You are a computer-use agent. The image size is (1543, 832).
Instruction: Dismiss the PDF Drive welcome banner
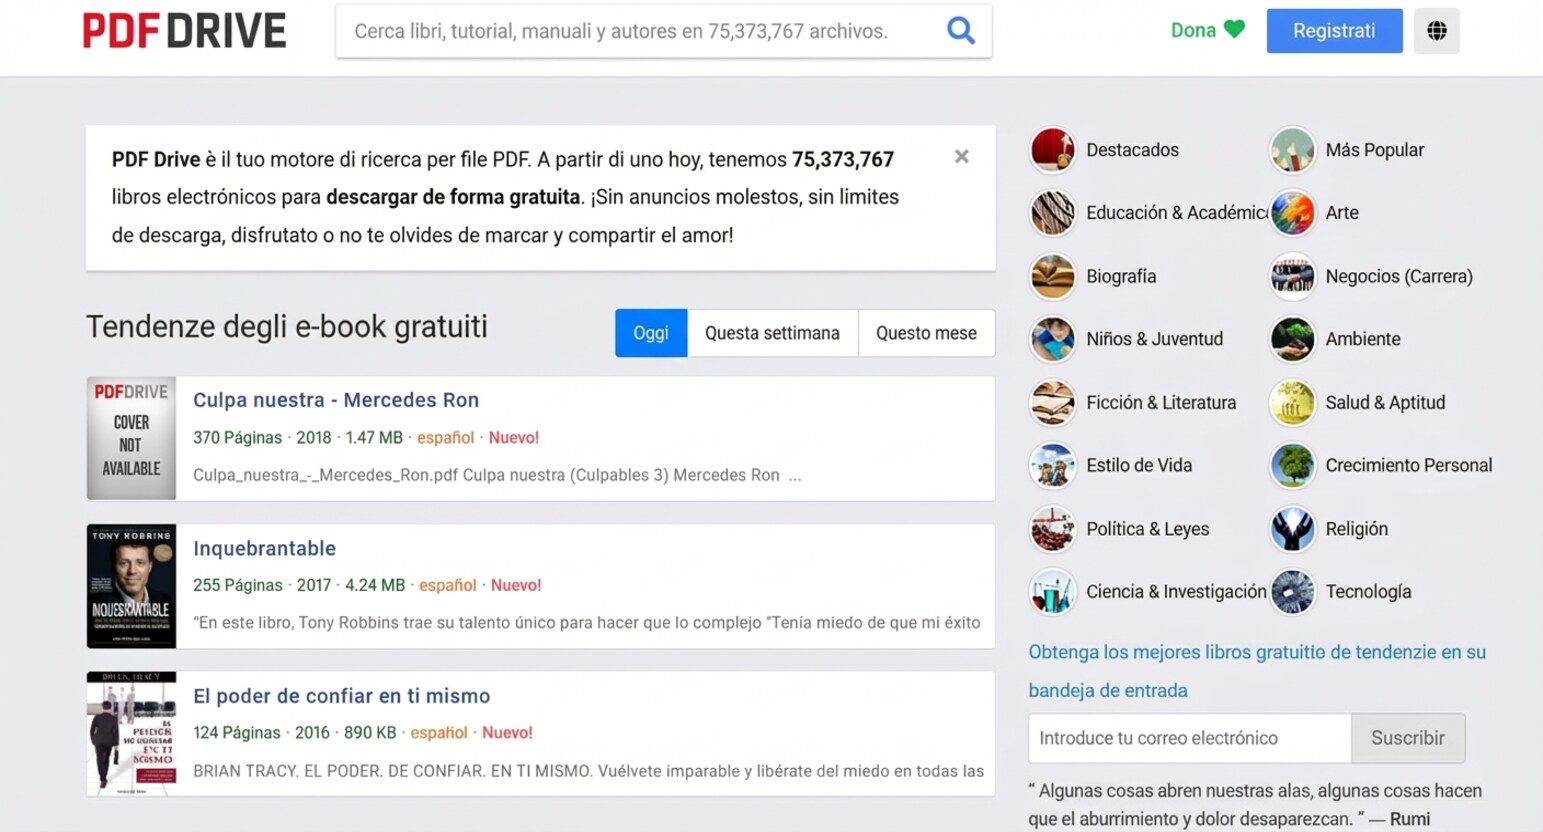click(x=961, y=157)
